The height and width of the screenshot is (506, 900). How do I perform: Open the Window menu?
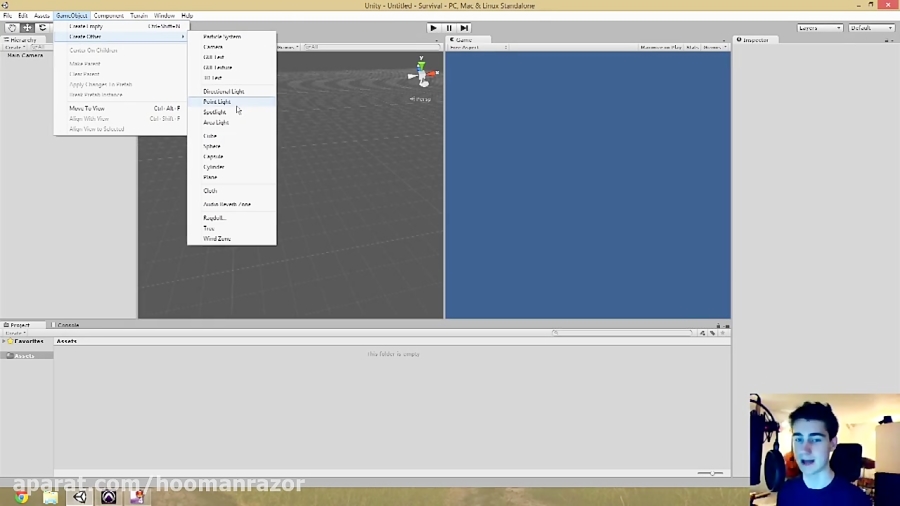coord(164,15)
